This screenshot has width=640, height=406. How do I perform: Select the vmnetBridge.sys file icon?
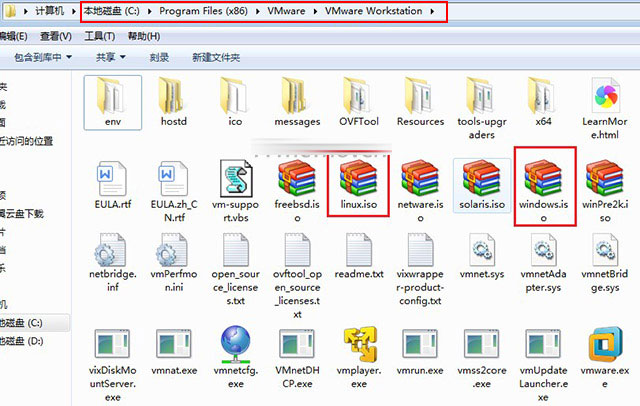click(x=605, y=249)
